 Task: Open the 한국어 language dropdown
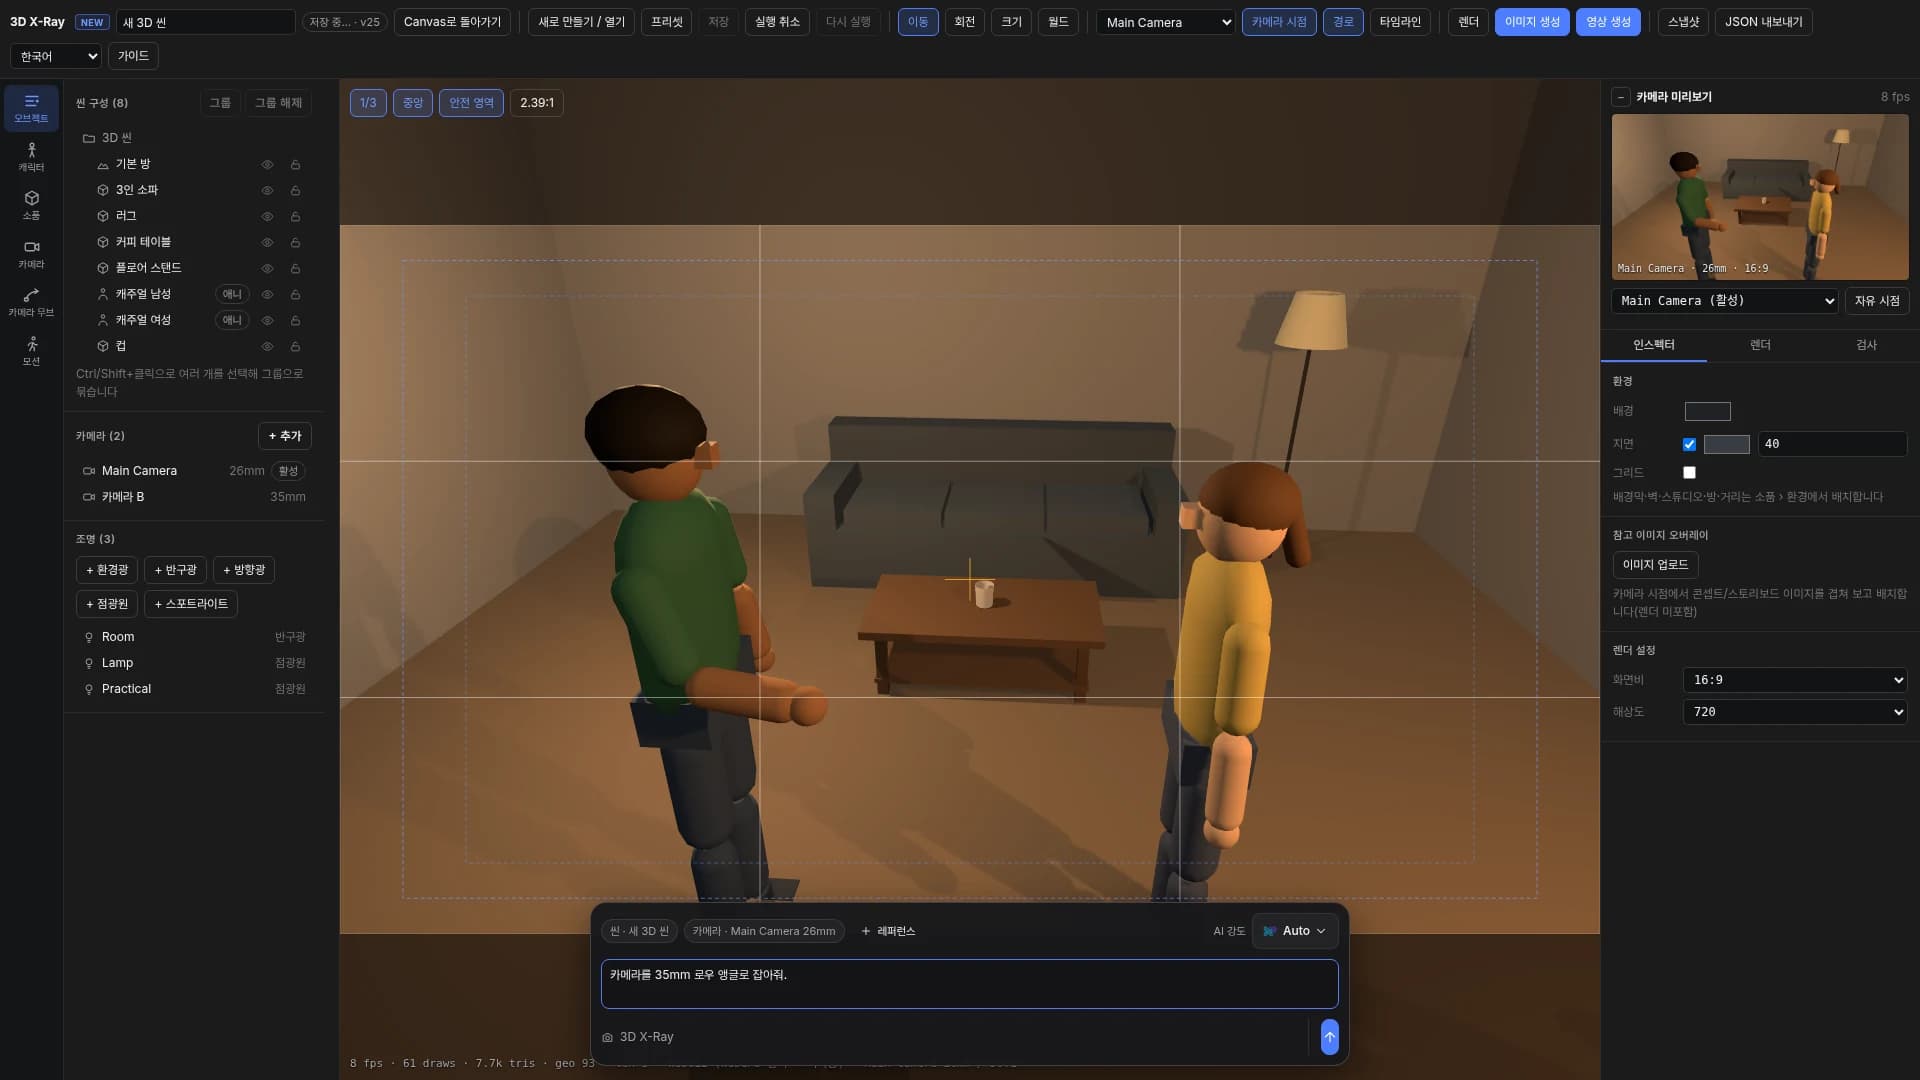(x=56, y=56)
